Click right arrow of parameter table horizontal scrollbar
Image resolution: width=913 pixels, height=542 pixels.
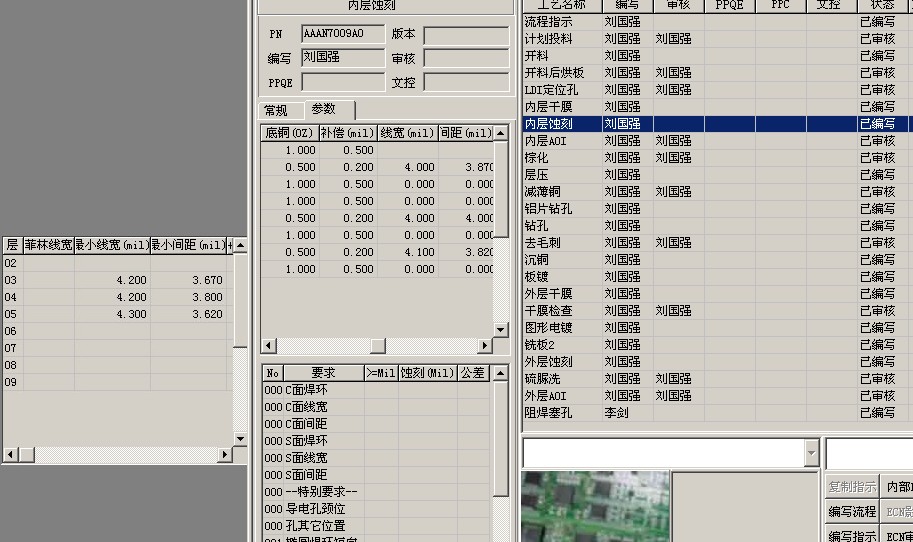click(x=485, y=346)
